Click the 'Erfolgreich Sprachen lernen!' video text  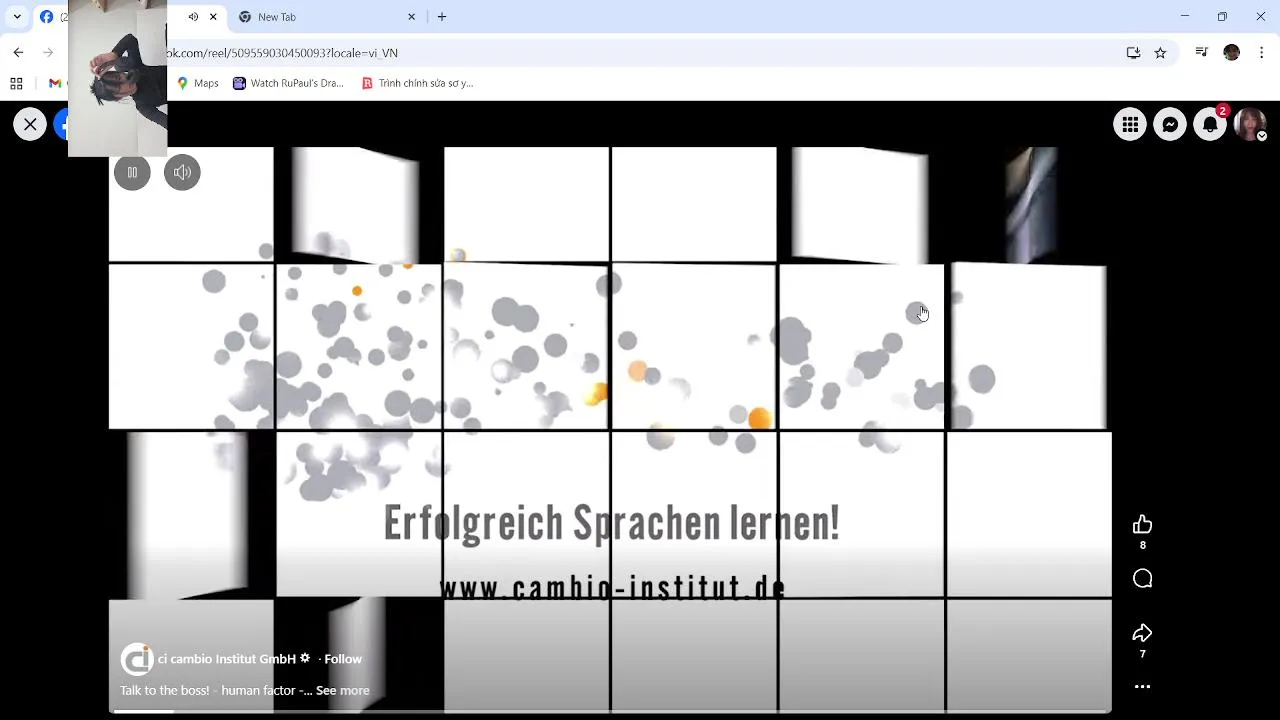611,523
